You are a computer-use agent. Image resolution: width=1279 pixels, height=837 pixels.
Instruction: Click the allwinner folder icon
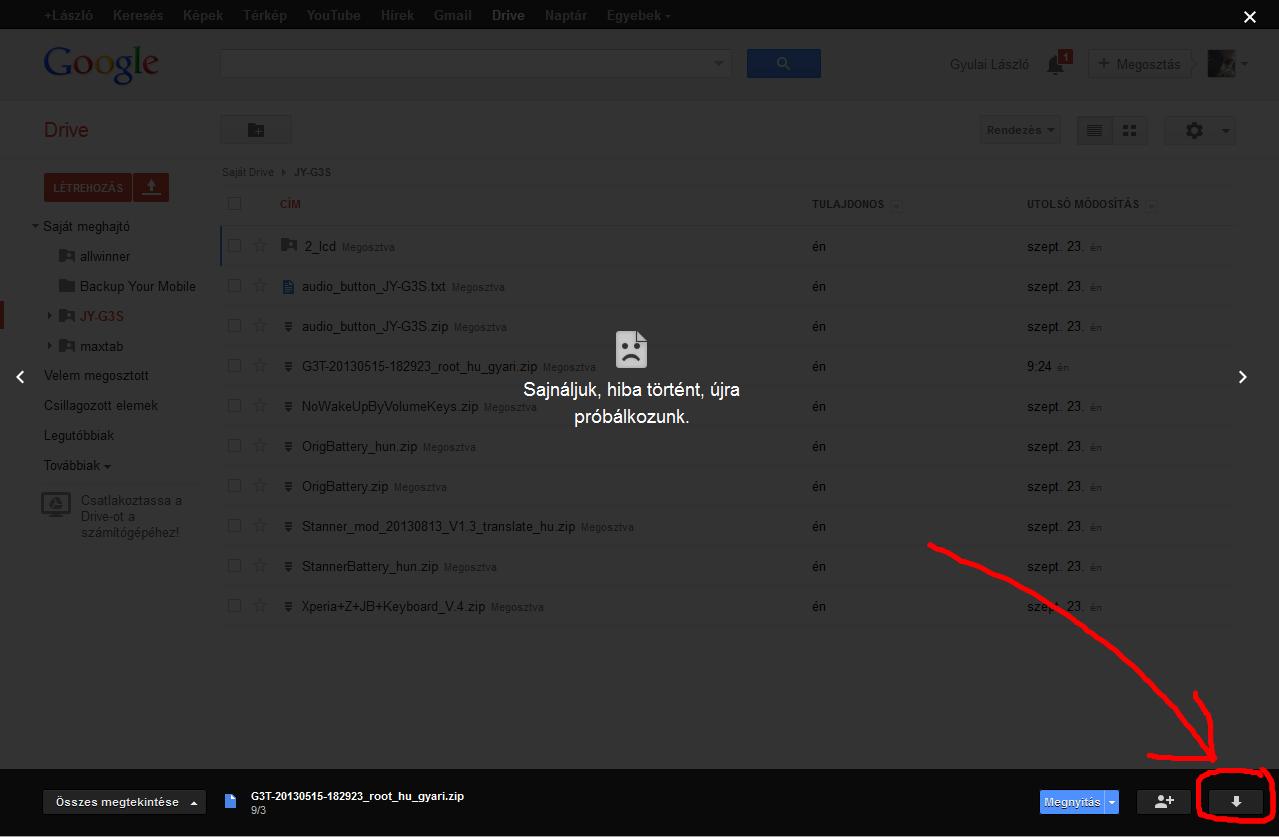pos(67,256)
